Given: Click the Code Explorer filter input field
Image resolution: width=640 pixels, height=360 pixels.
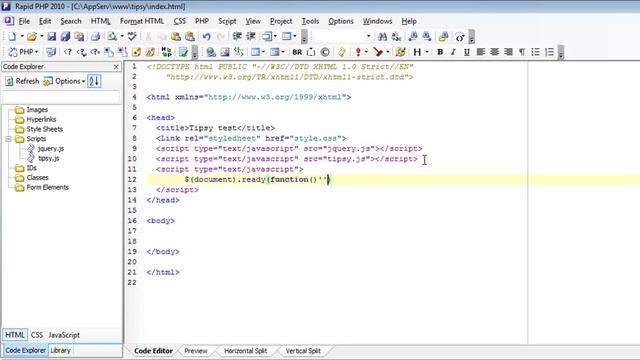Looking at the screenshot, I should 61,97.
